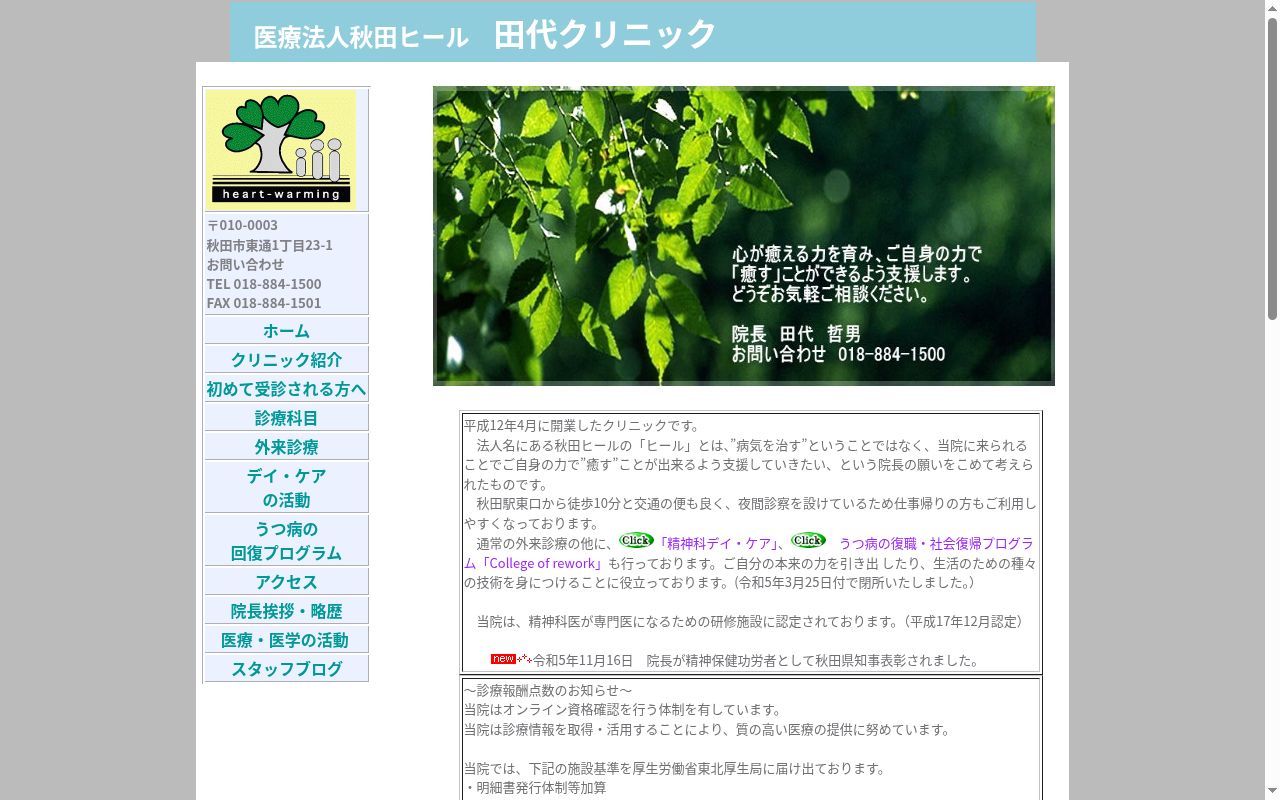
Task: Open うつ病の回復プログラム page
Action: click(x=286, y=541)
